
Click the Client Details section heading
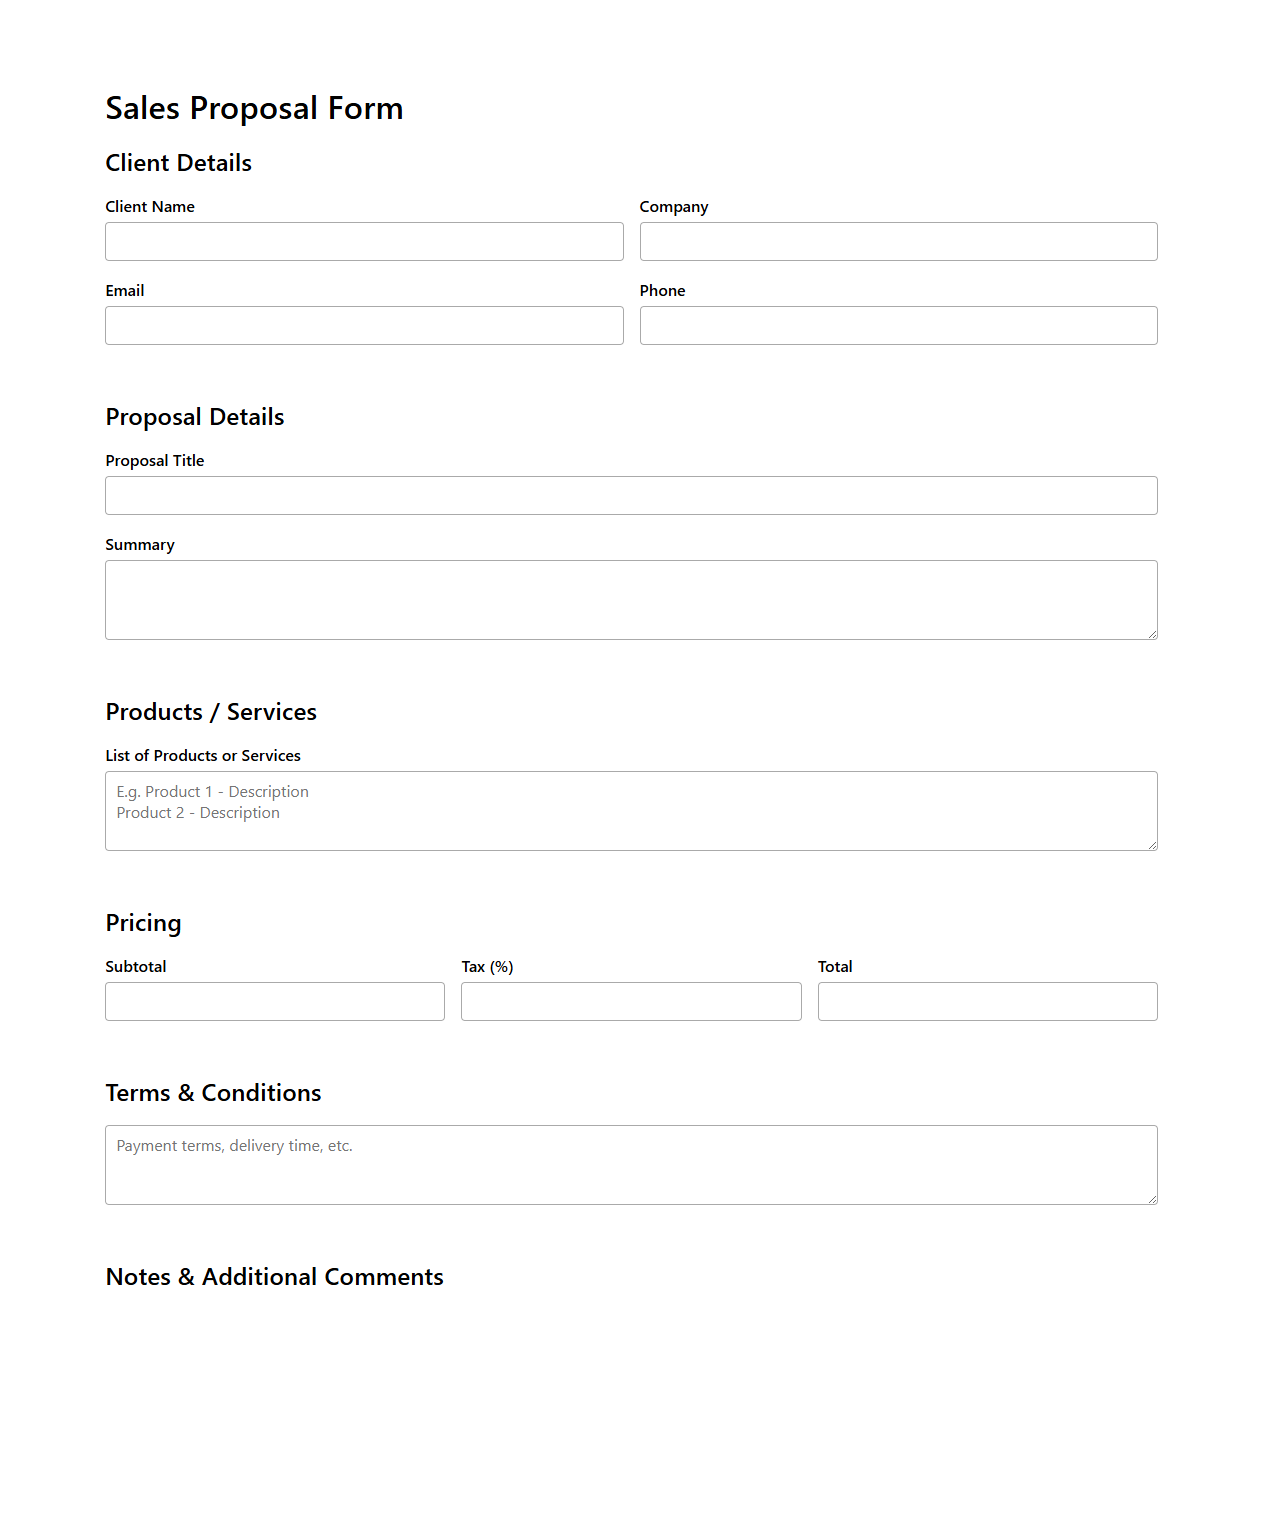(178, 163)
